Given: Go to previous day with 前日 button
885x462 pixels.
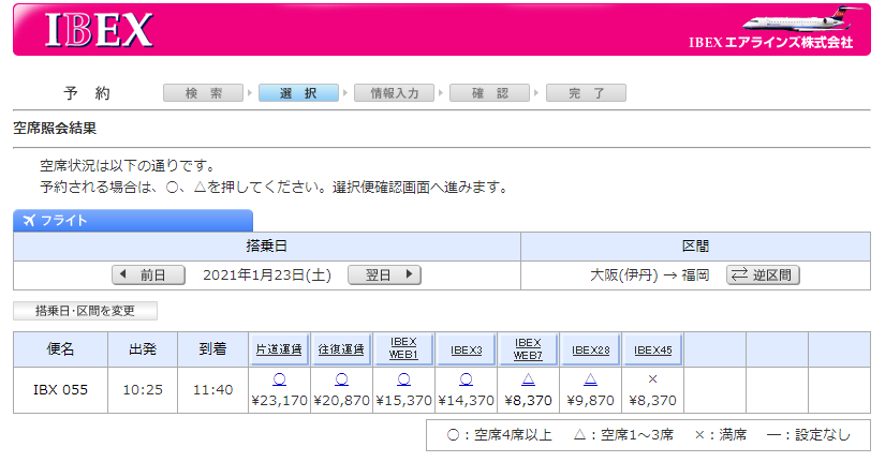Looking at the screenshot, I should 148,275.
